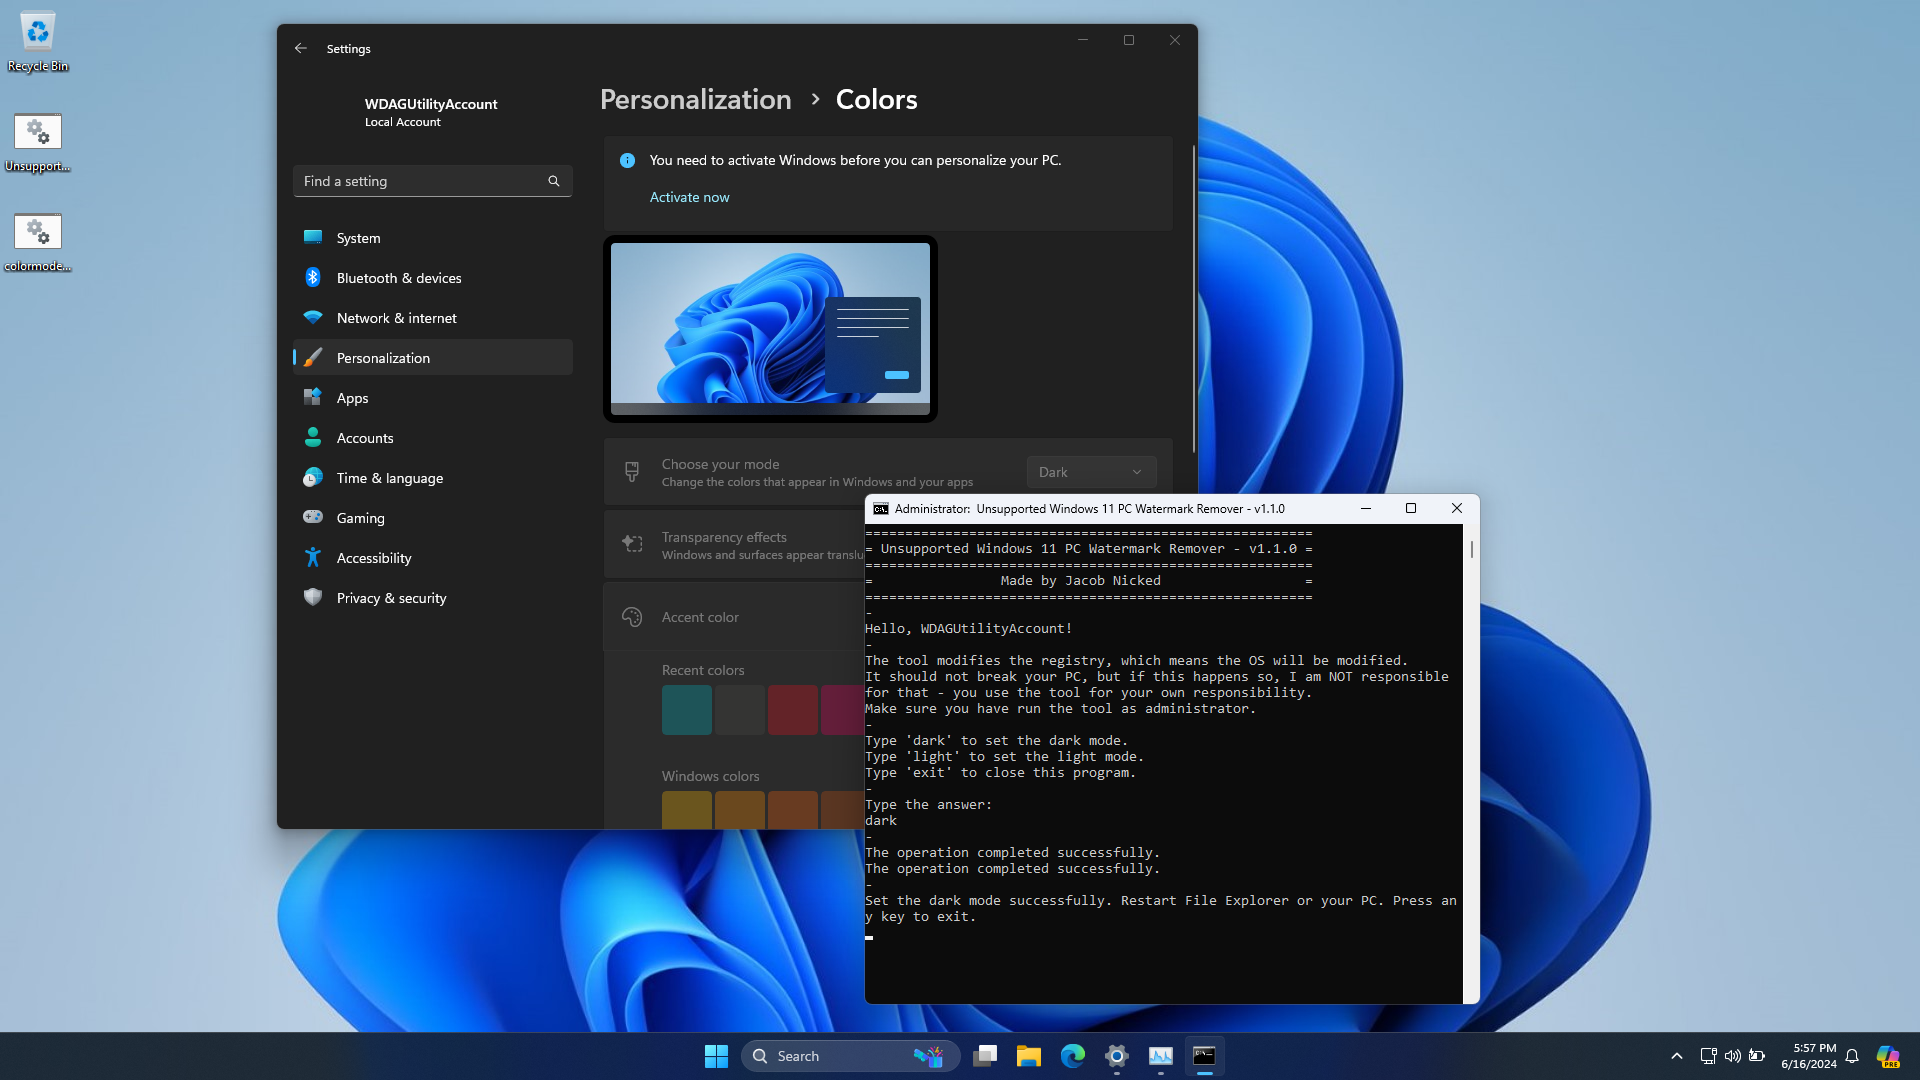Go to Privacy & security settings

[391, 598]
